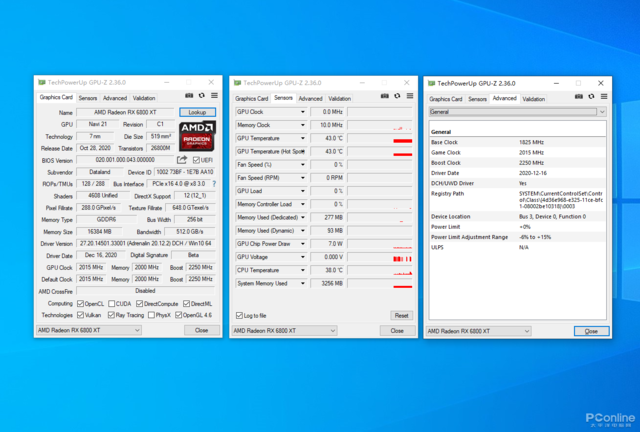Click Close button in Advanced window
This screenshot has width=640, height=432.
[x=591, y=331]
